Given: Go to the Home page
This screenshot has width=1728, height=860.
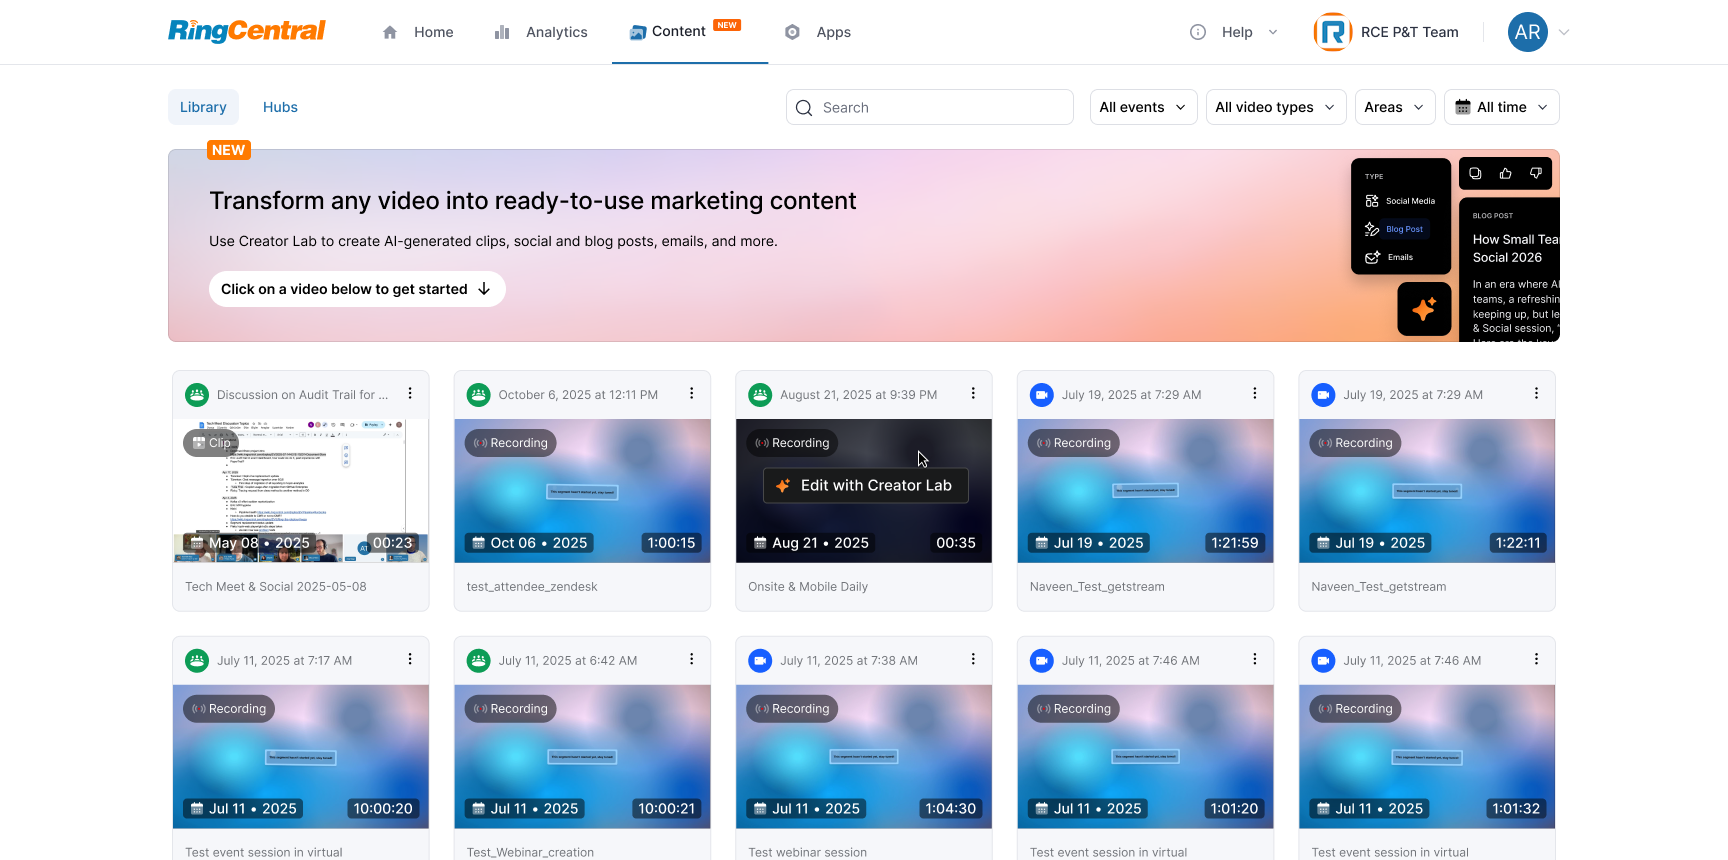Looking at the screenshot, I should point(418,32).
